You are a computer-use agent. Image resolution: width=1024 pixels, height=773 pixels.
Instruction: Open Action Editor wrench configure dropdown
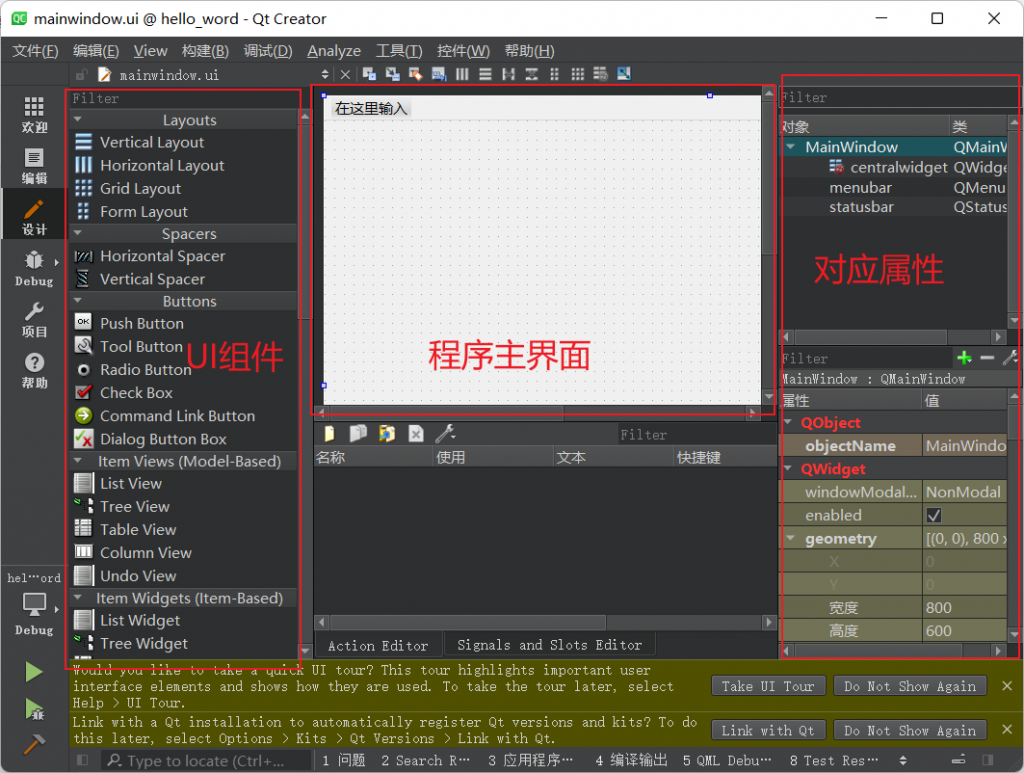[445, 433]
